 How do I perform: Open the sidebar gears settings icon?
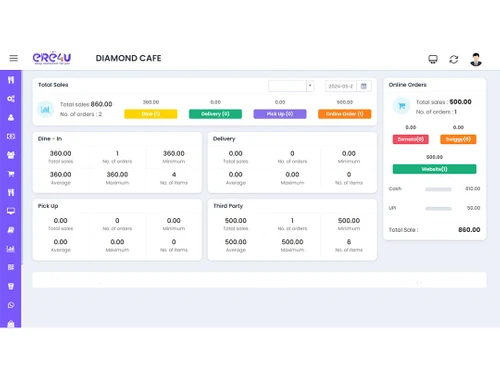coord(11,99)
